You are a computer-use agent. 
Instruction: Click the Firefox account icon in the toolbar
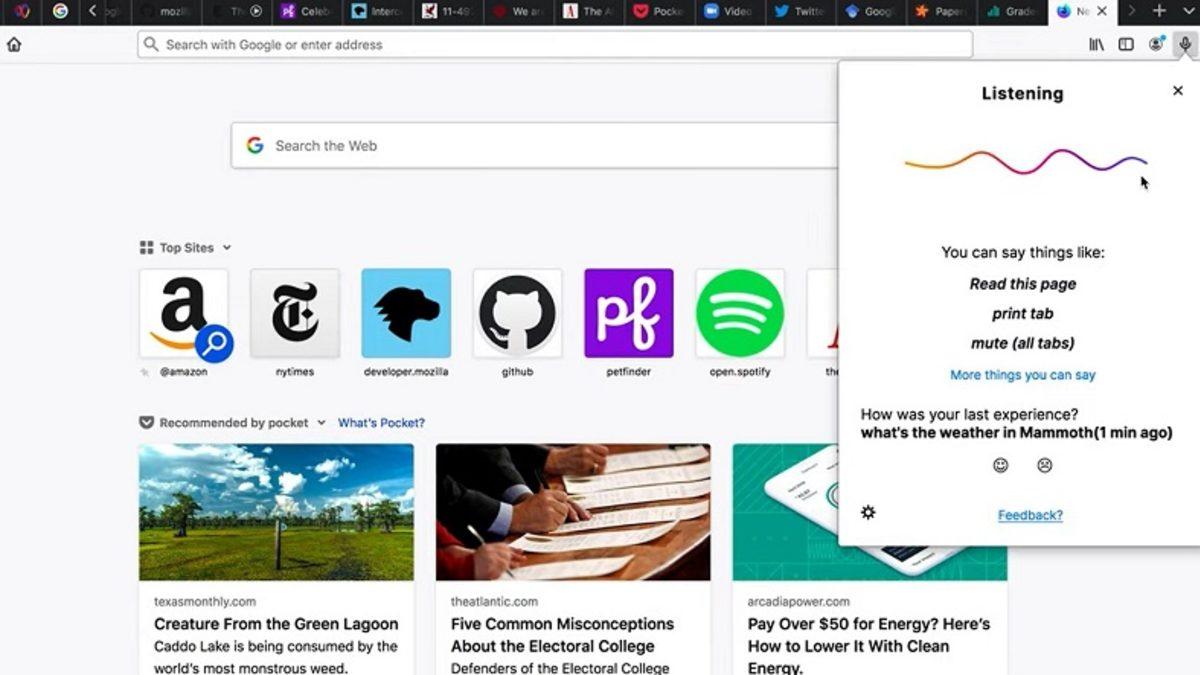1156,44
